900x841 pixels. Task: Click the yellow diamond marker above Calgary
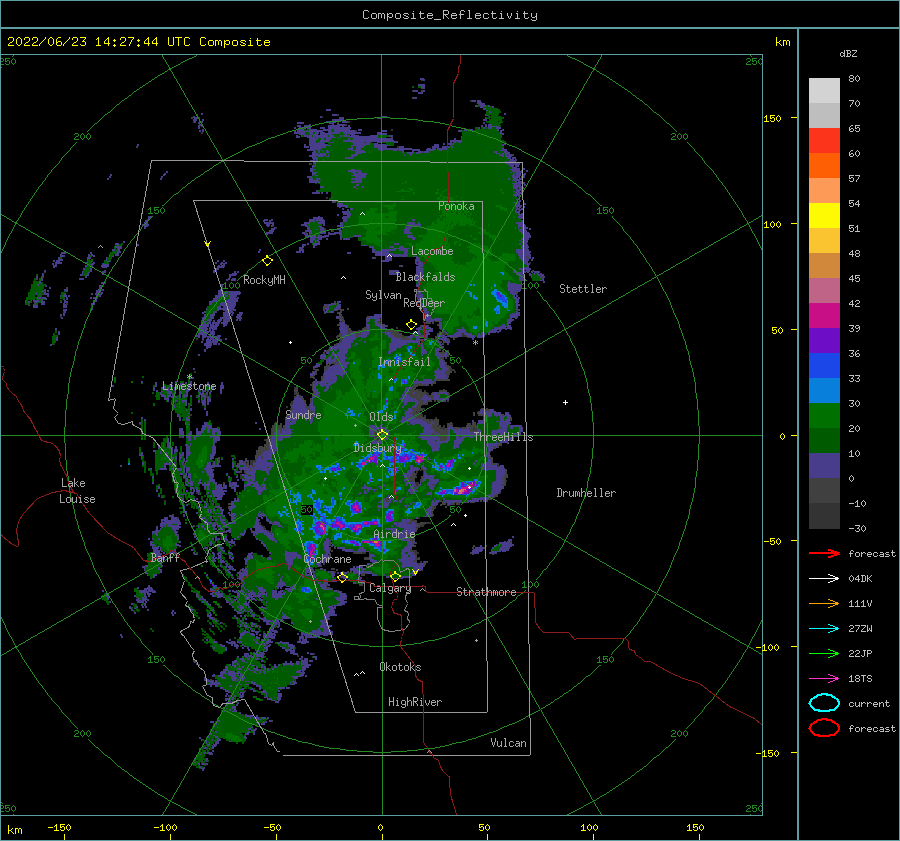click(x=395, y=576)
